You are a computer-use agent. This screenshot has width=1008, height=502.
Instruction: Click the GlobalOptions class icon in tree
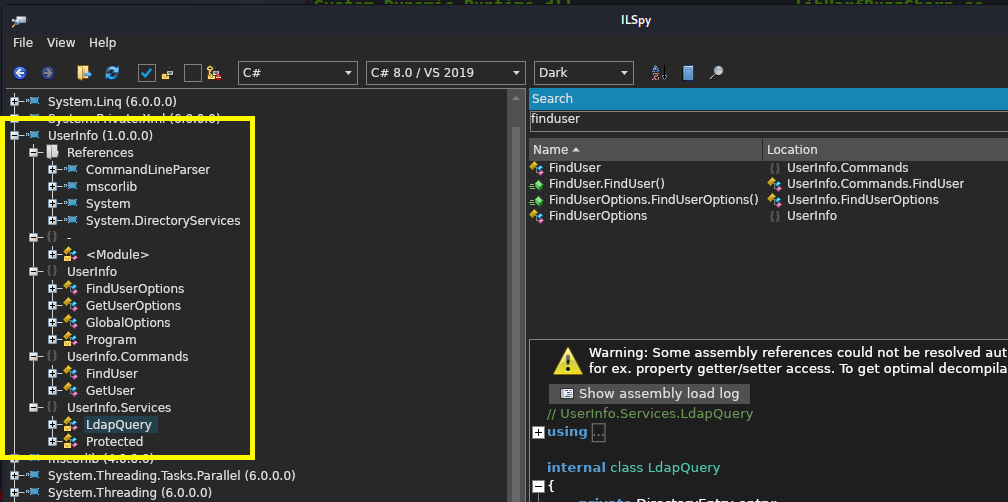tap(70, 323)
